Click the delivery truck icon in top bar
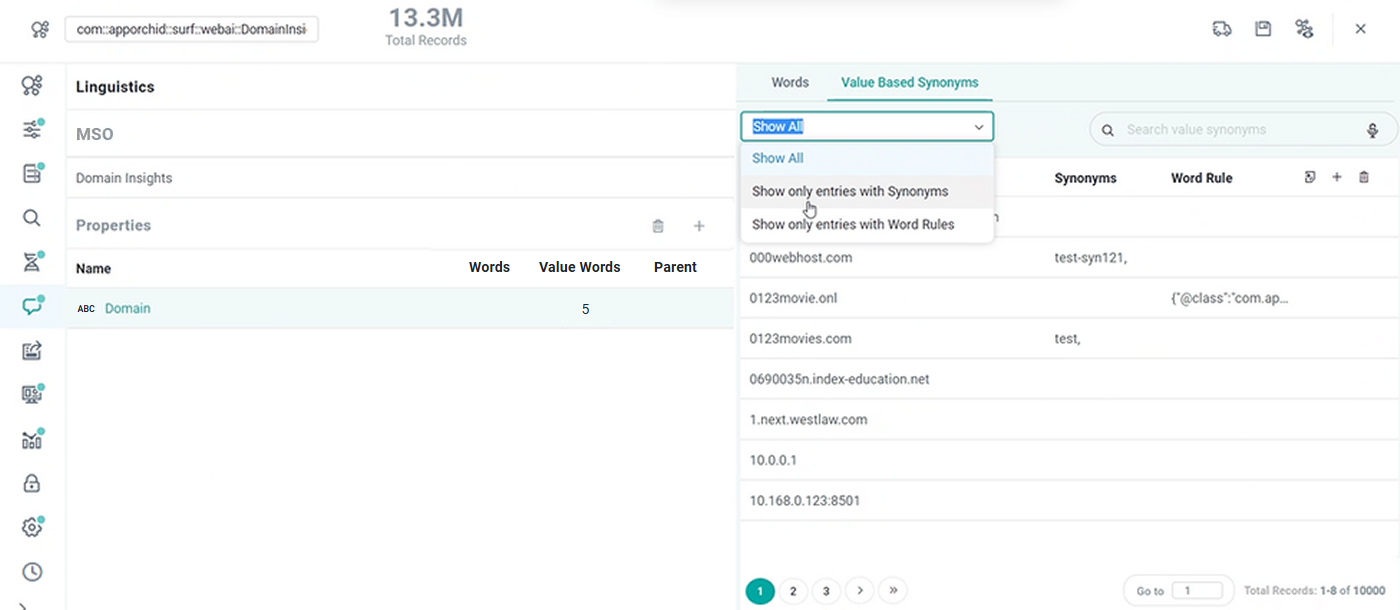The image size is (1400, 610). (1221, 29)
